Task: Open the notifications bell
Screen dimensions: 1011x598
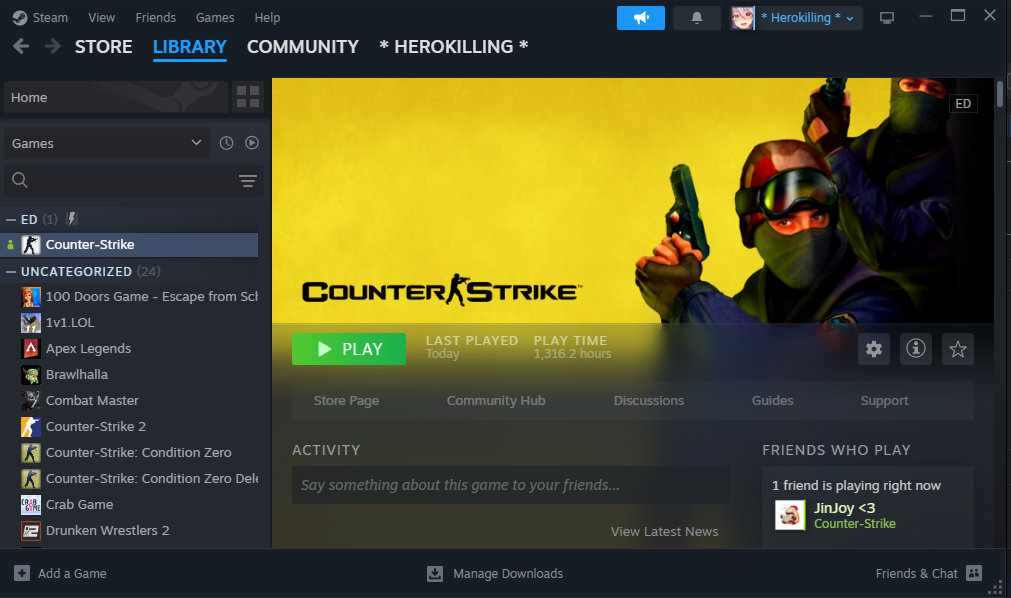Action: point(696,18)
